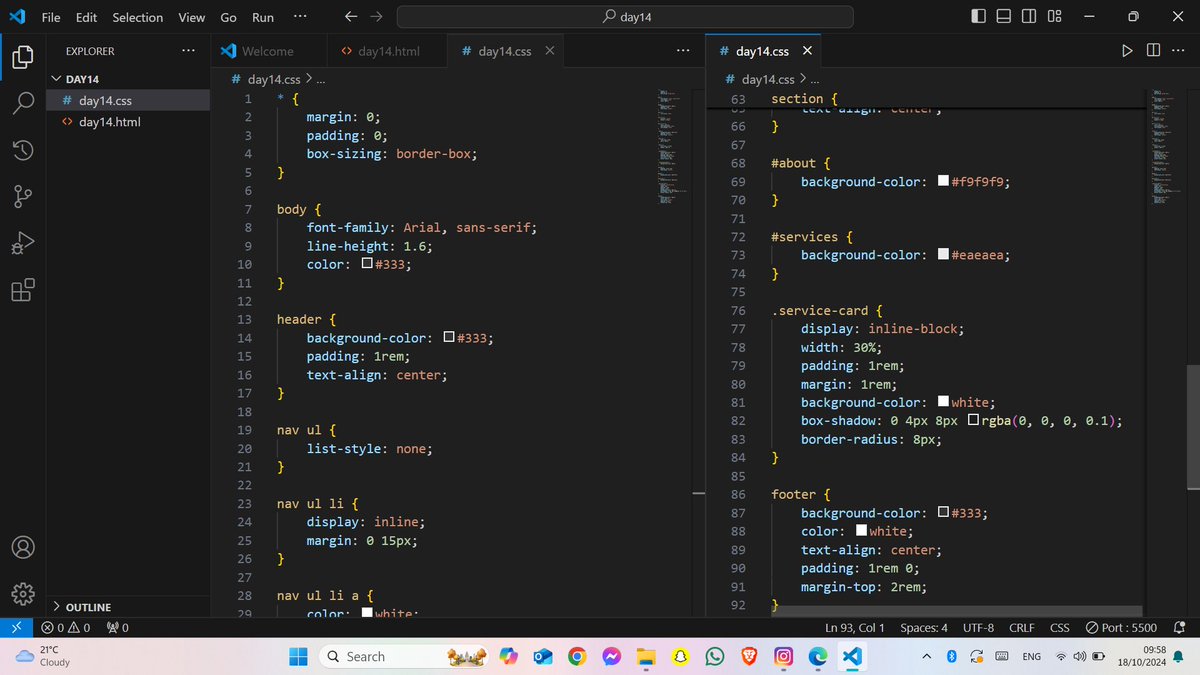Open WhatsApp from the taskbar

(714, 656)
